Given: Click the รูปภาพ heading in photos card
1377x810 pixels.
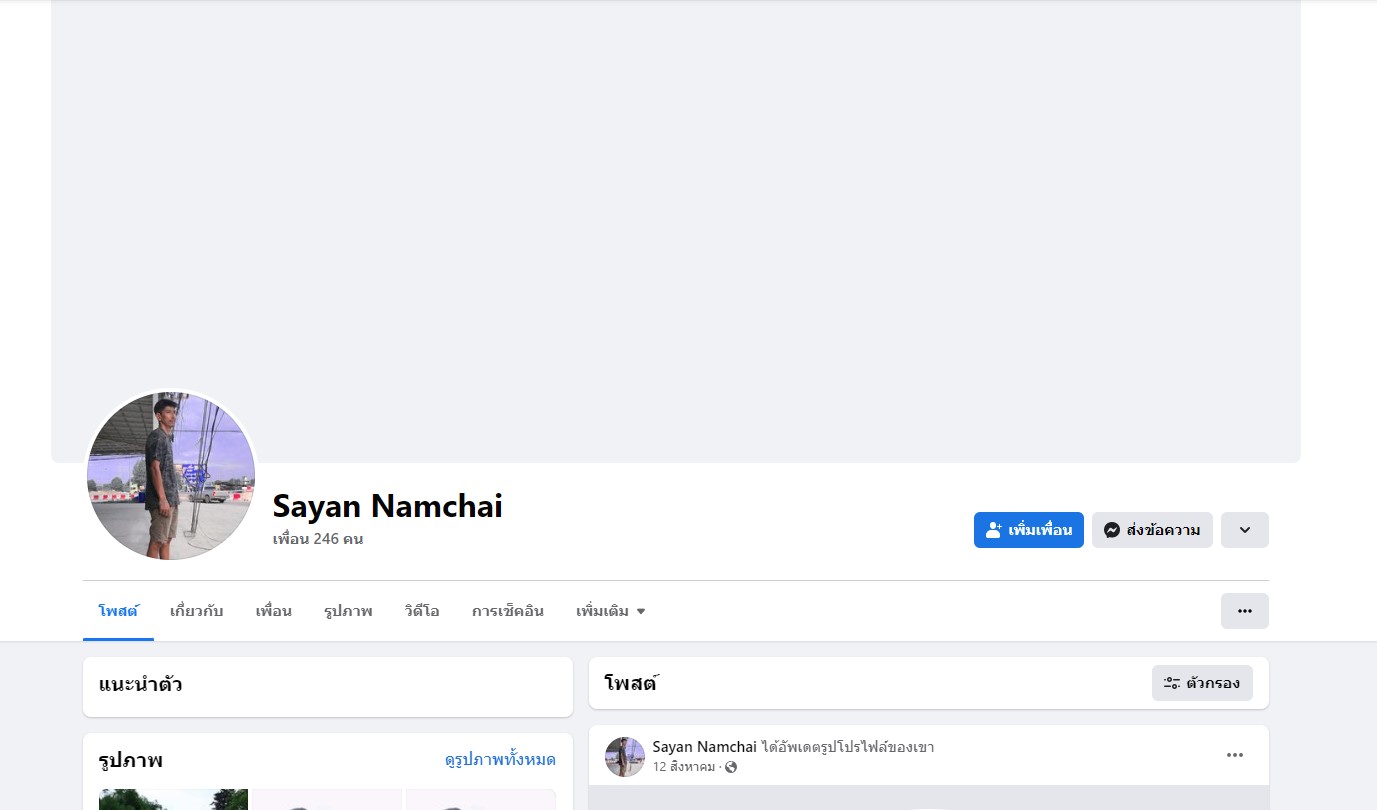Looking at the screenshot, I should (x=131, y=760).
